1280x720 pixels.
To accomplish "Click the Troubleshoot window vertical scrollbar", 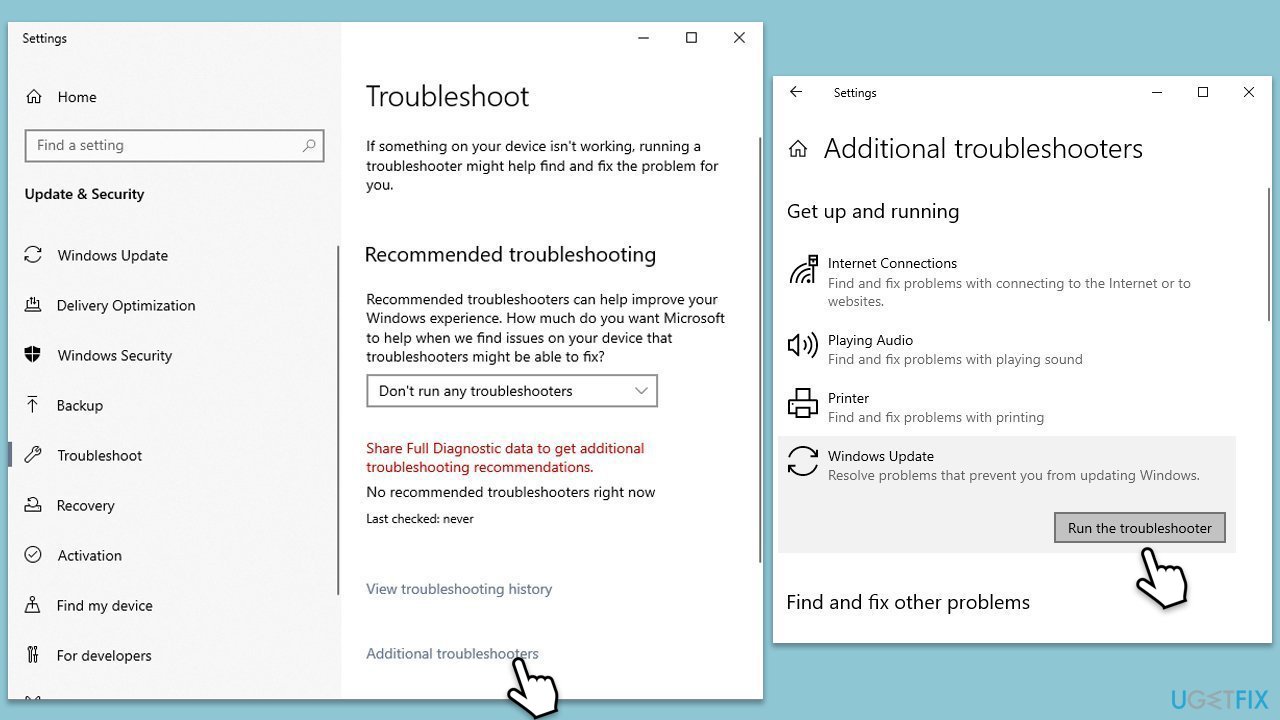I will pyautogui.click(x=760, y=350).
